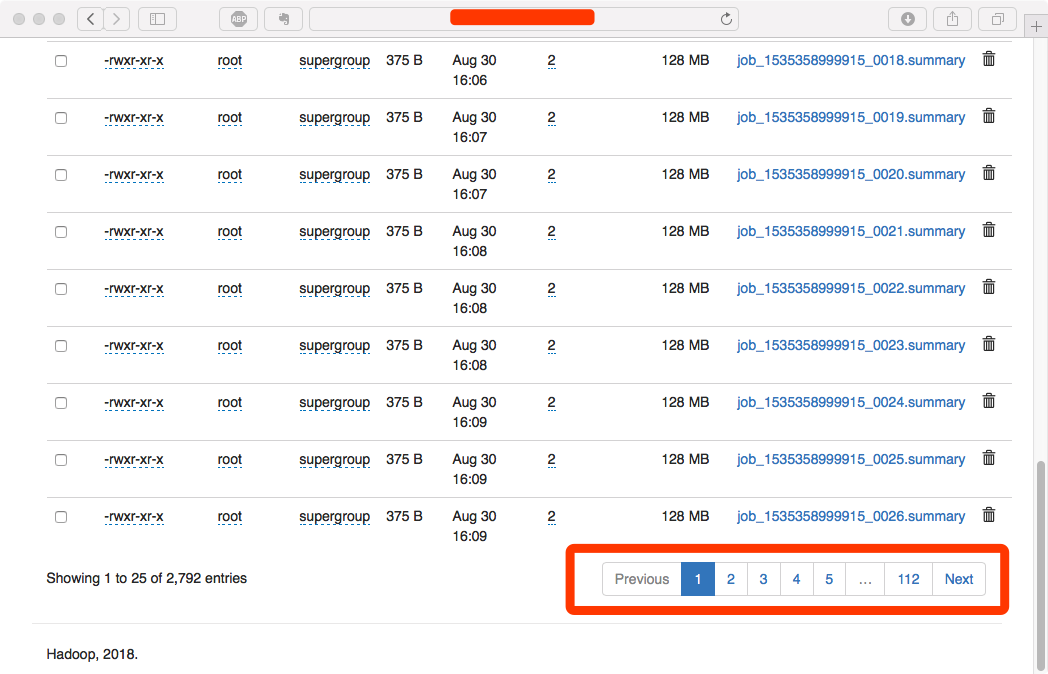Open job_1535358999915_0023.summary file link

click(x=851, y=345)
